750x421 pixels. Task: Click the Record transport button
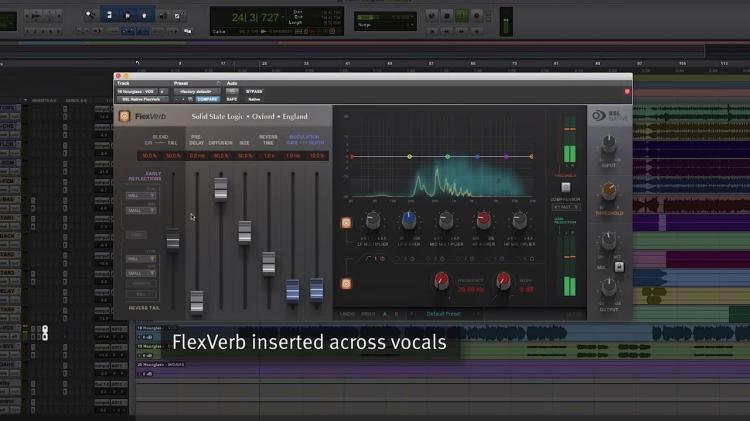[476, 16]
